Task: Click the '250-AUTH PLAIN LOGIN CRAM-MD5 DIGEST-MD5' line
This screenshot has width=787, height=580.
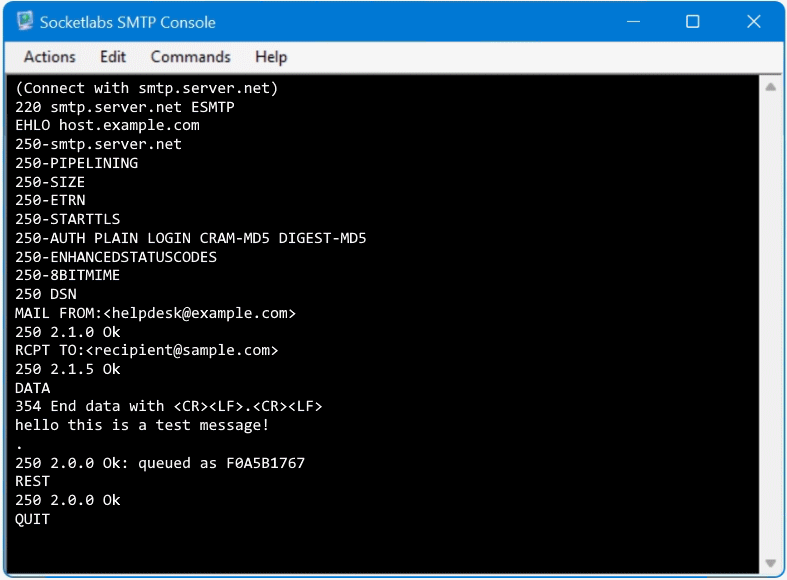Action: click(191, 238)
